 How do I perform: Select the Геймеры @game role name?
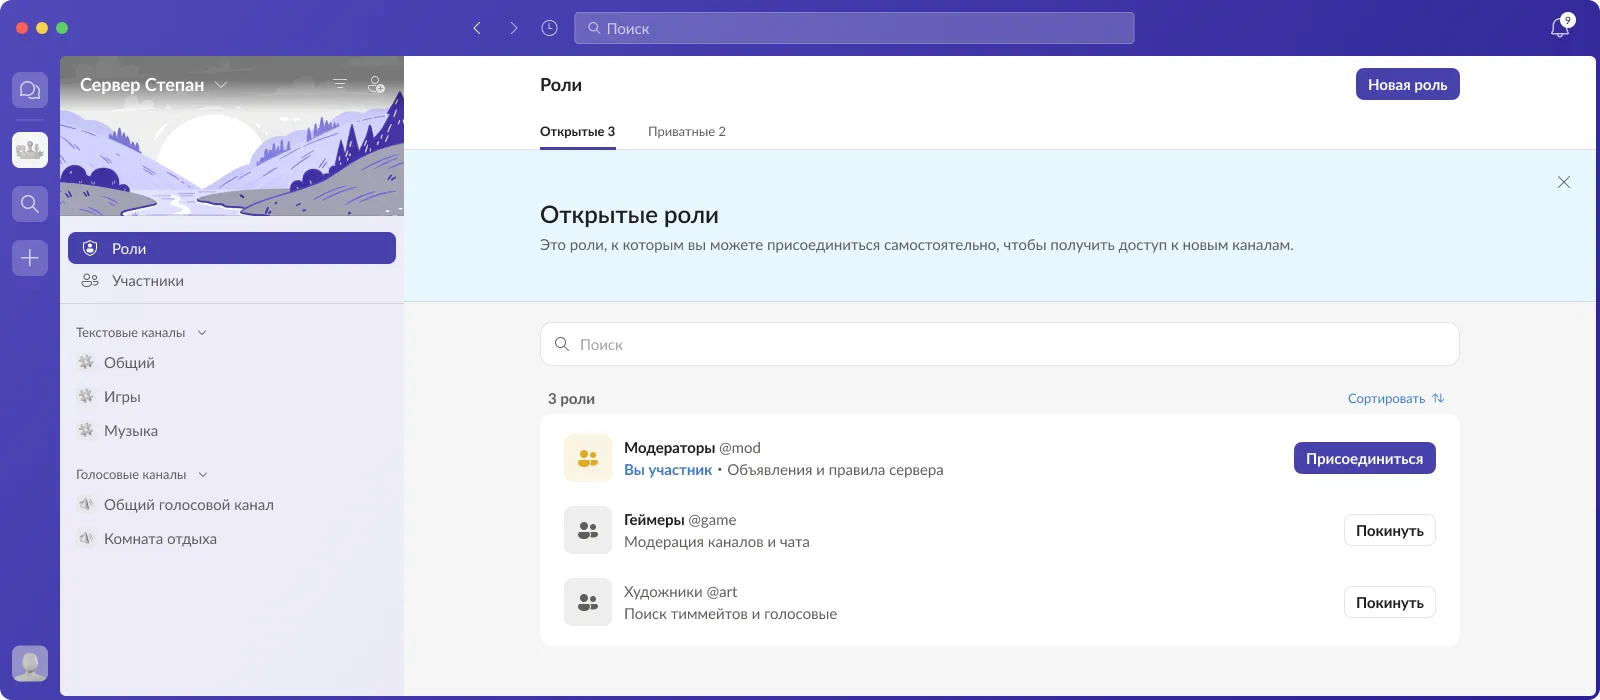(680, 520)
